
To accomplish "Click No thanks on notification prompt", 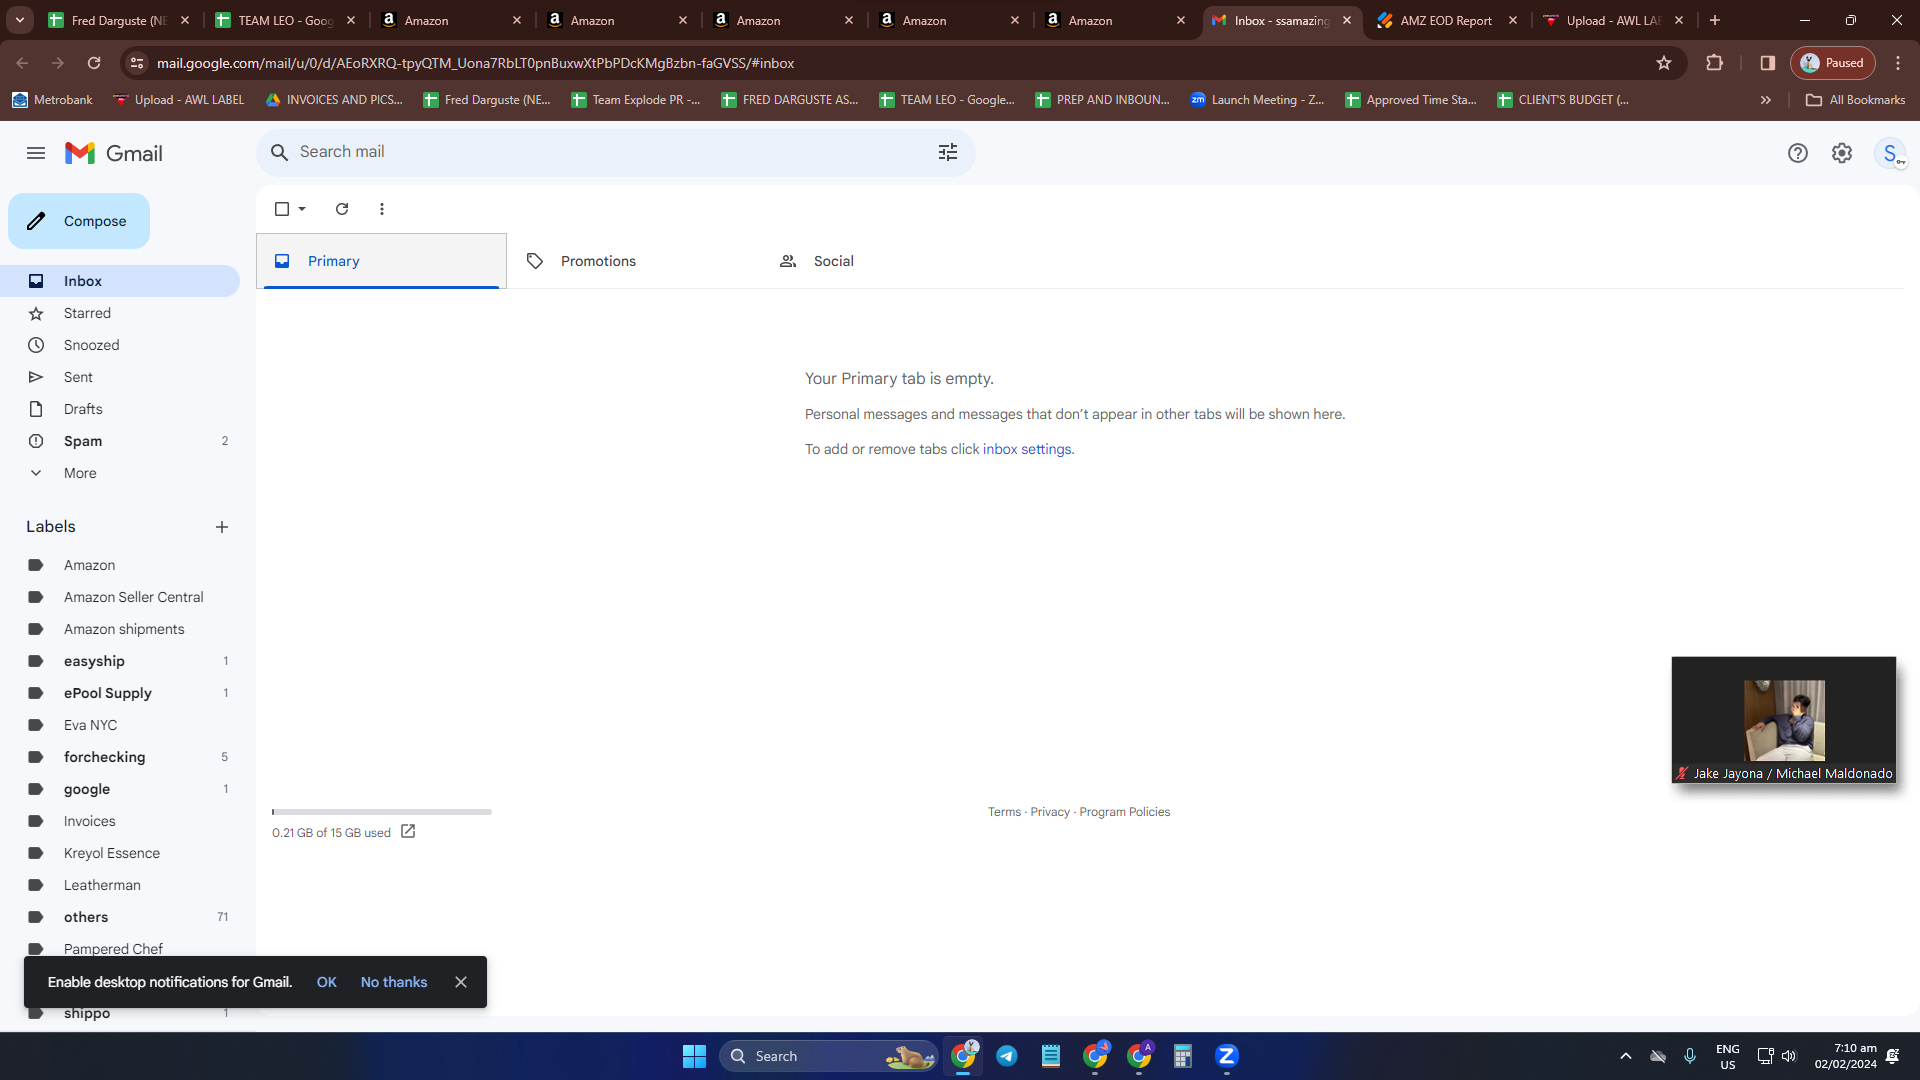I will tap(394, 982).
